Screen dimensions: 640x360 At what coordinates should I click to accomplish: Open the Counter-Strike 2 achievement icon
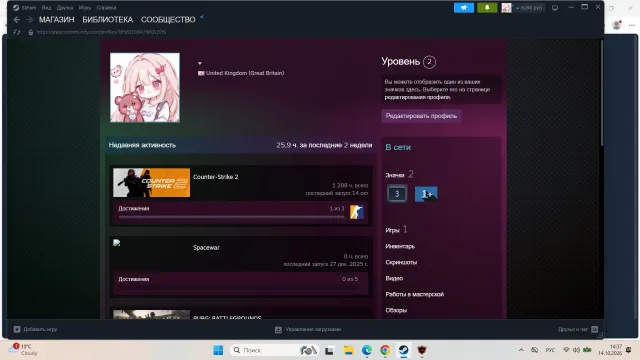click(x=357, y=212)
